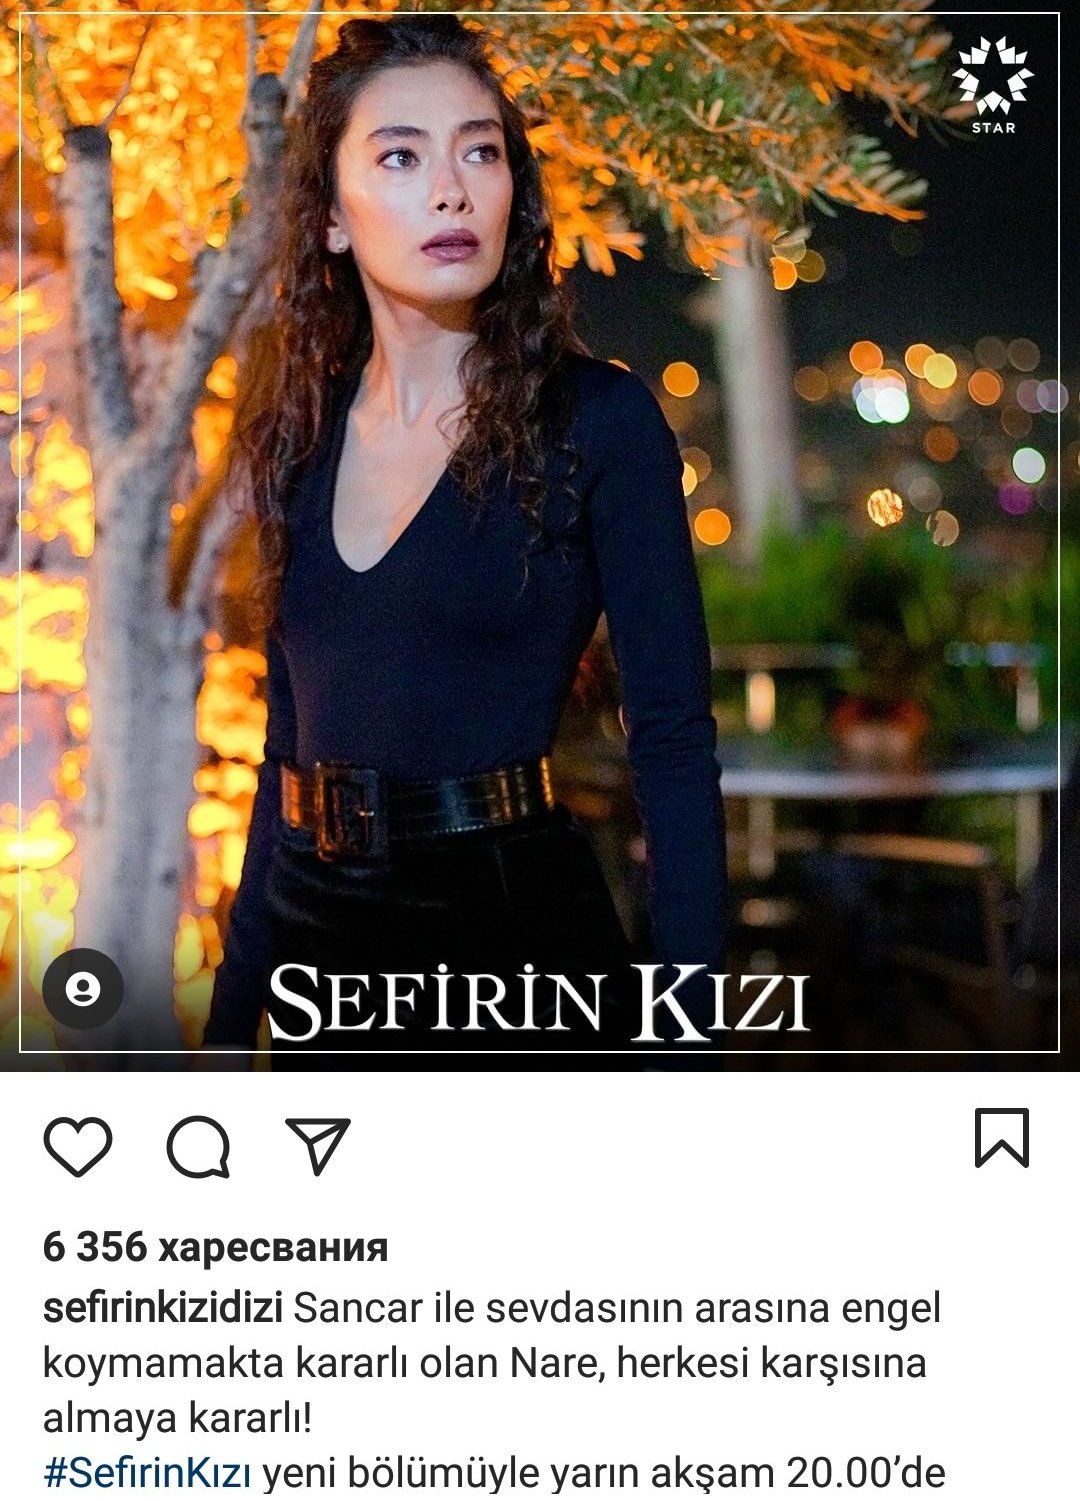Share the post with the paper plane icon
Image resolution: width=1080 pixels, height=1501 pixels.
[318, 1145]
